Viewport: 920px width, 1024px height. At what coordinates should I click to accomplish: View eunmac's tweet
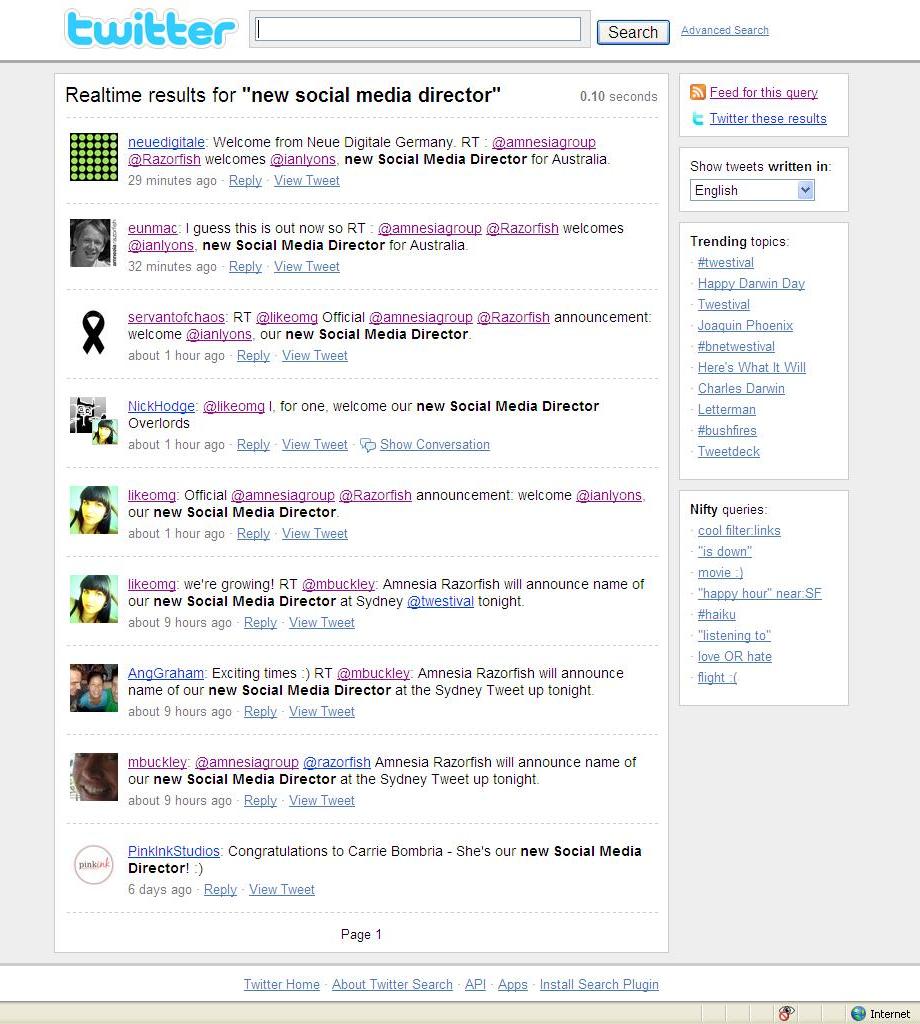pyautogui.click(x=306, y=267)
